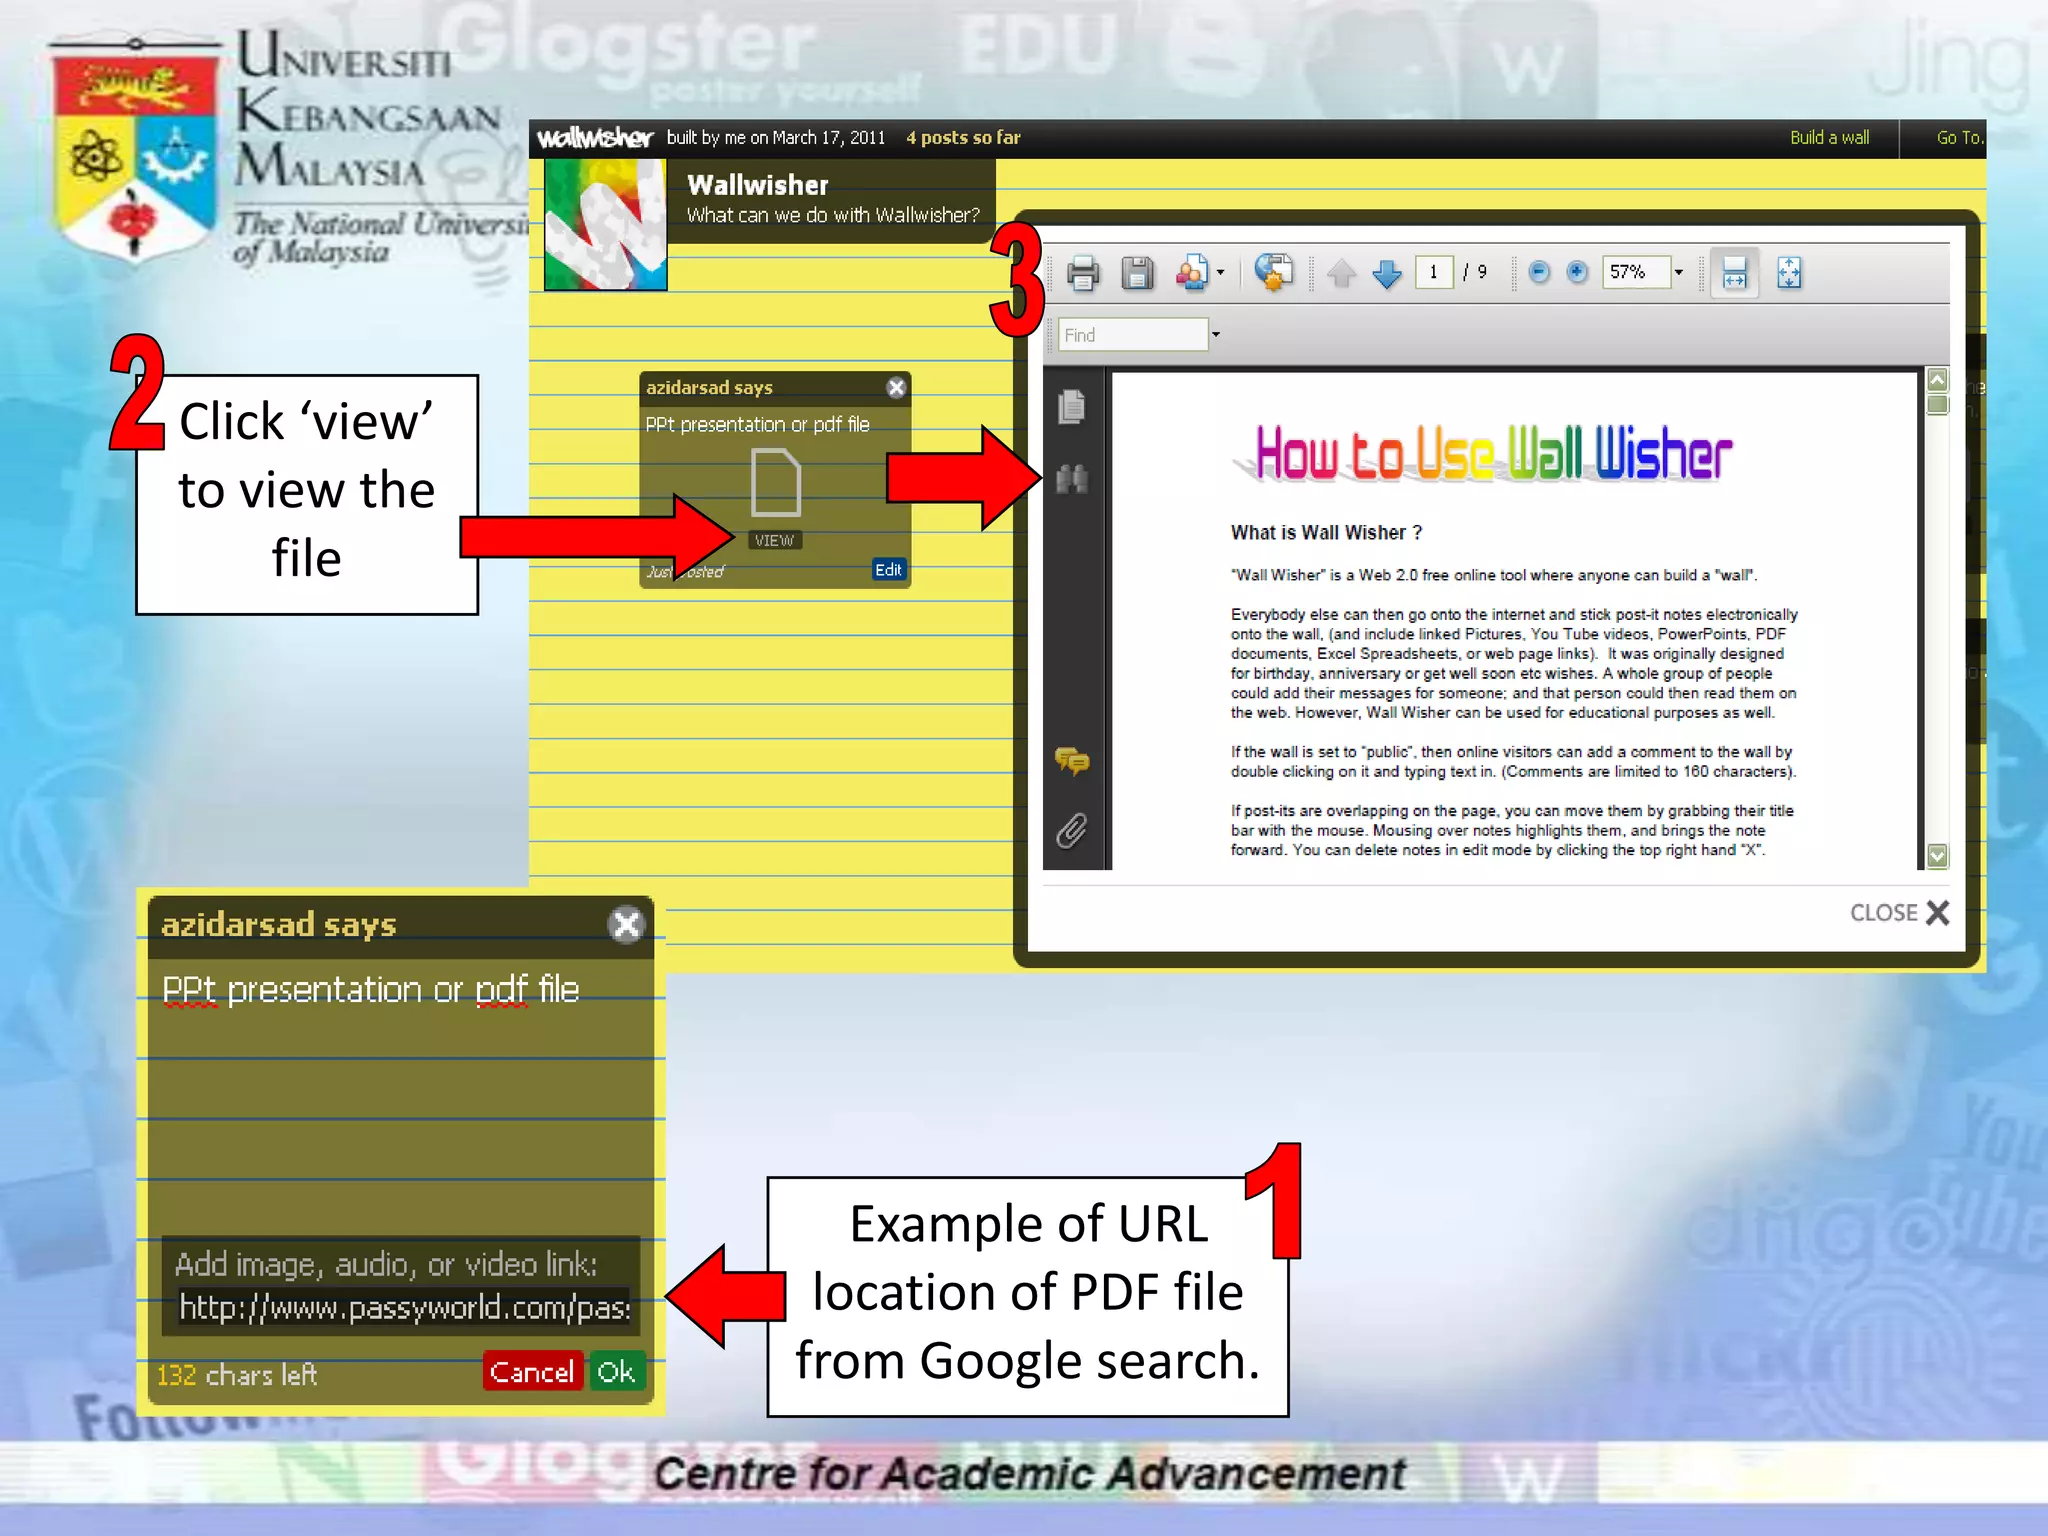This screenshot has width=2048, height=1536.
Task: Click the Wallwisher wall thumbnail image
Action: (x=605, y=224)
